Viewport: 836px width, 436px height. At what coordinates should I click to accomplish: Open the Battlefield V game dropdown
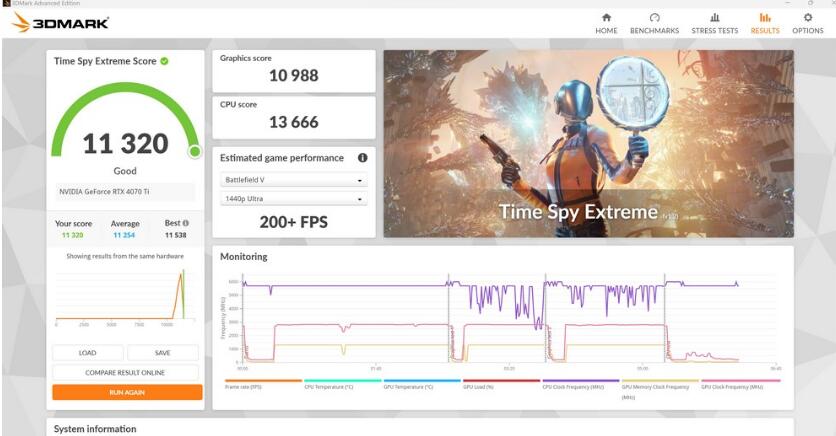pos(294,180)
